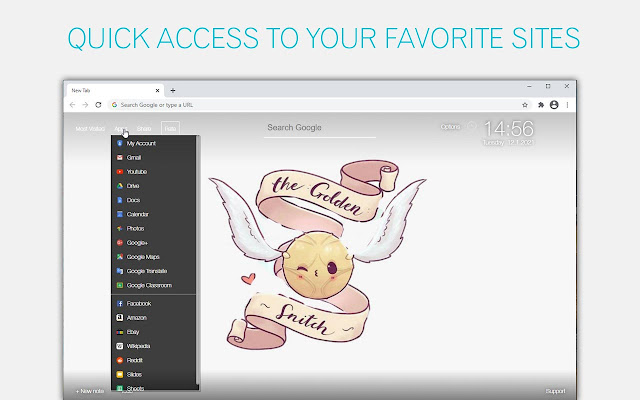Click the 14:56 clock display
640x400 pixels.
[509, 129]
